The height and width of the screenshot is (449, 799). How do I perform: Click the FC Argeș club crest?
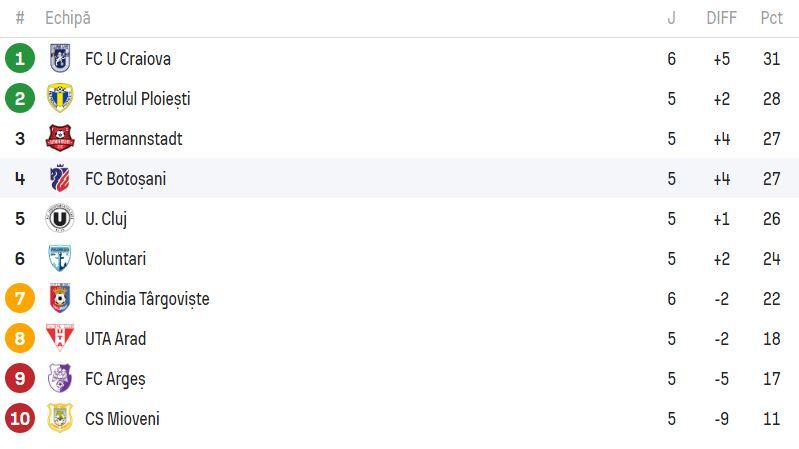click(60, 379)
